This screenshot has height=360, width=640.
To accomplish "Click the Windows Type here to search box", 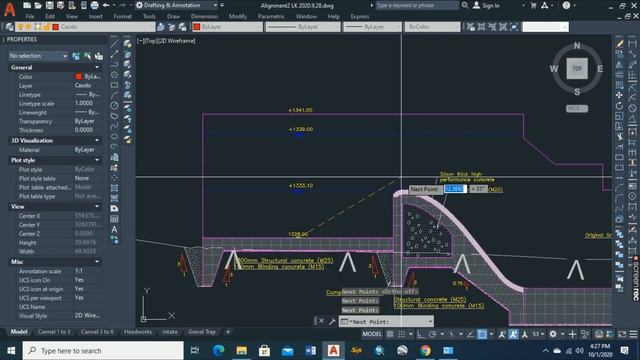I will (103, 351).
